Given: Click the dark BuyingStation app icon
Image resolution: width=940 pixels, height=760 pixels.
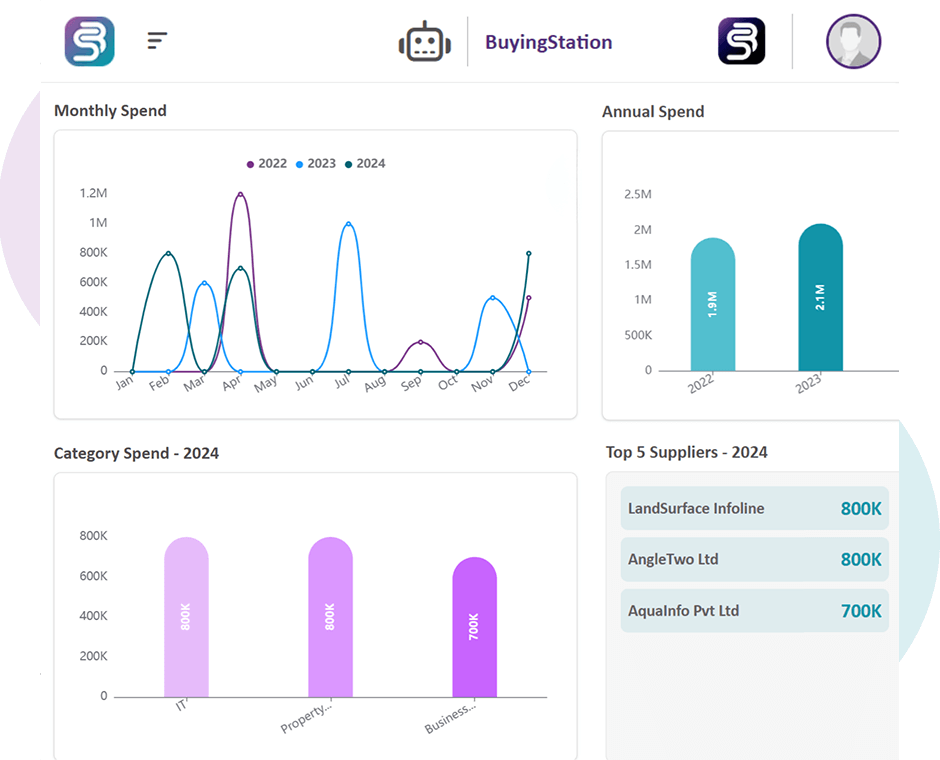Looking at the screenshot, I should tap(741, 42).
